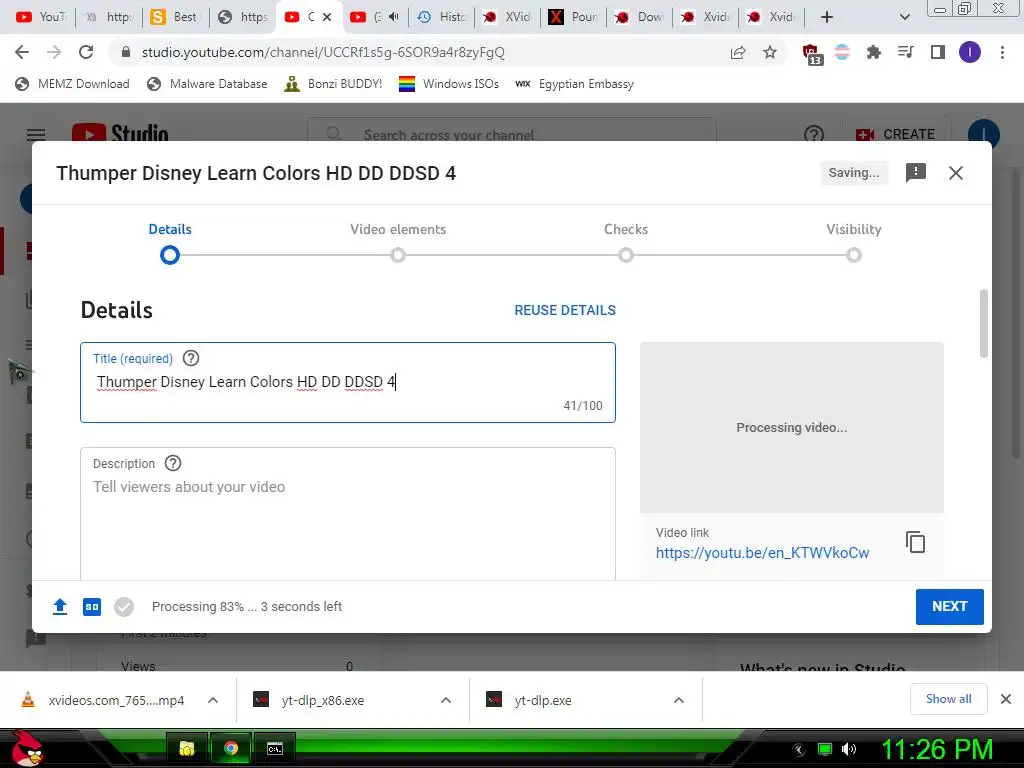
Task: Open a new browser tab
Action: click(827, 17)
